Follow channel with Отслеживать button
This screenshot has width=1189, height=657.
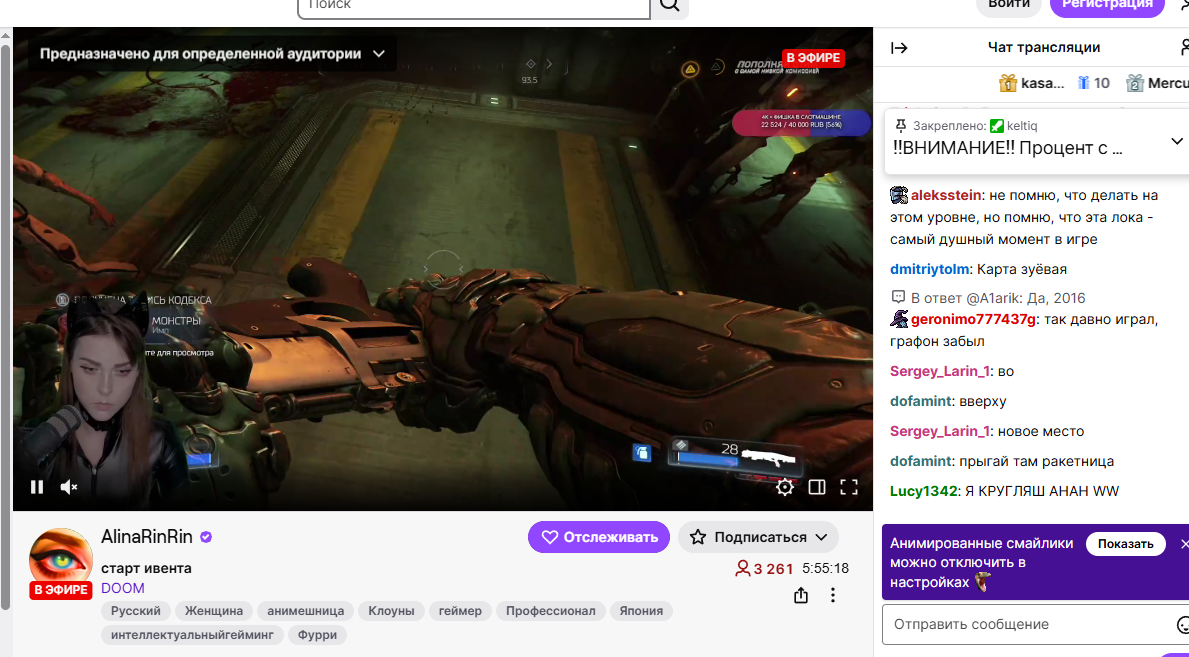599,537
